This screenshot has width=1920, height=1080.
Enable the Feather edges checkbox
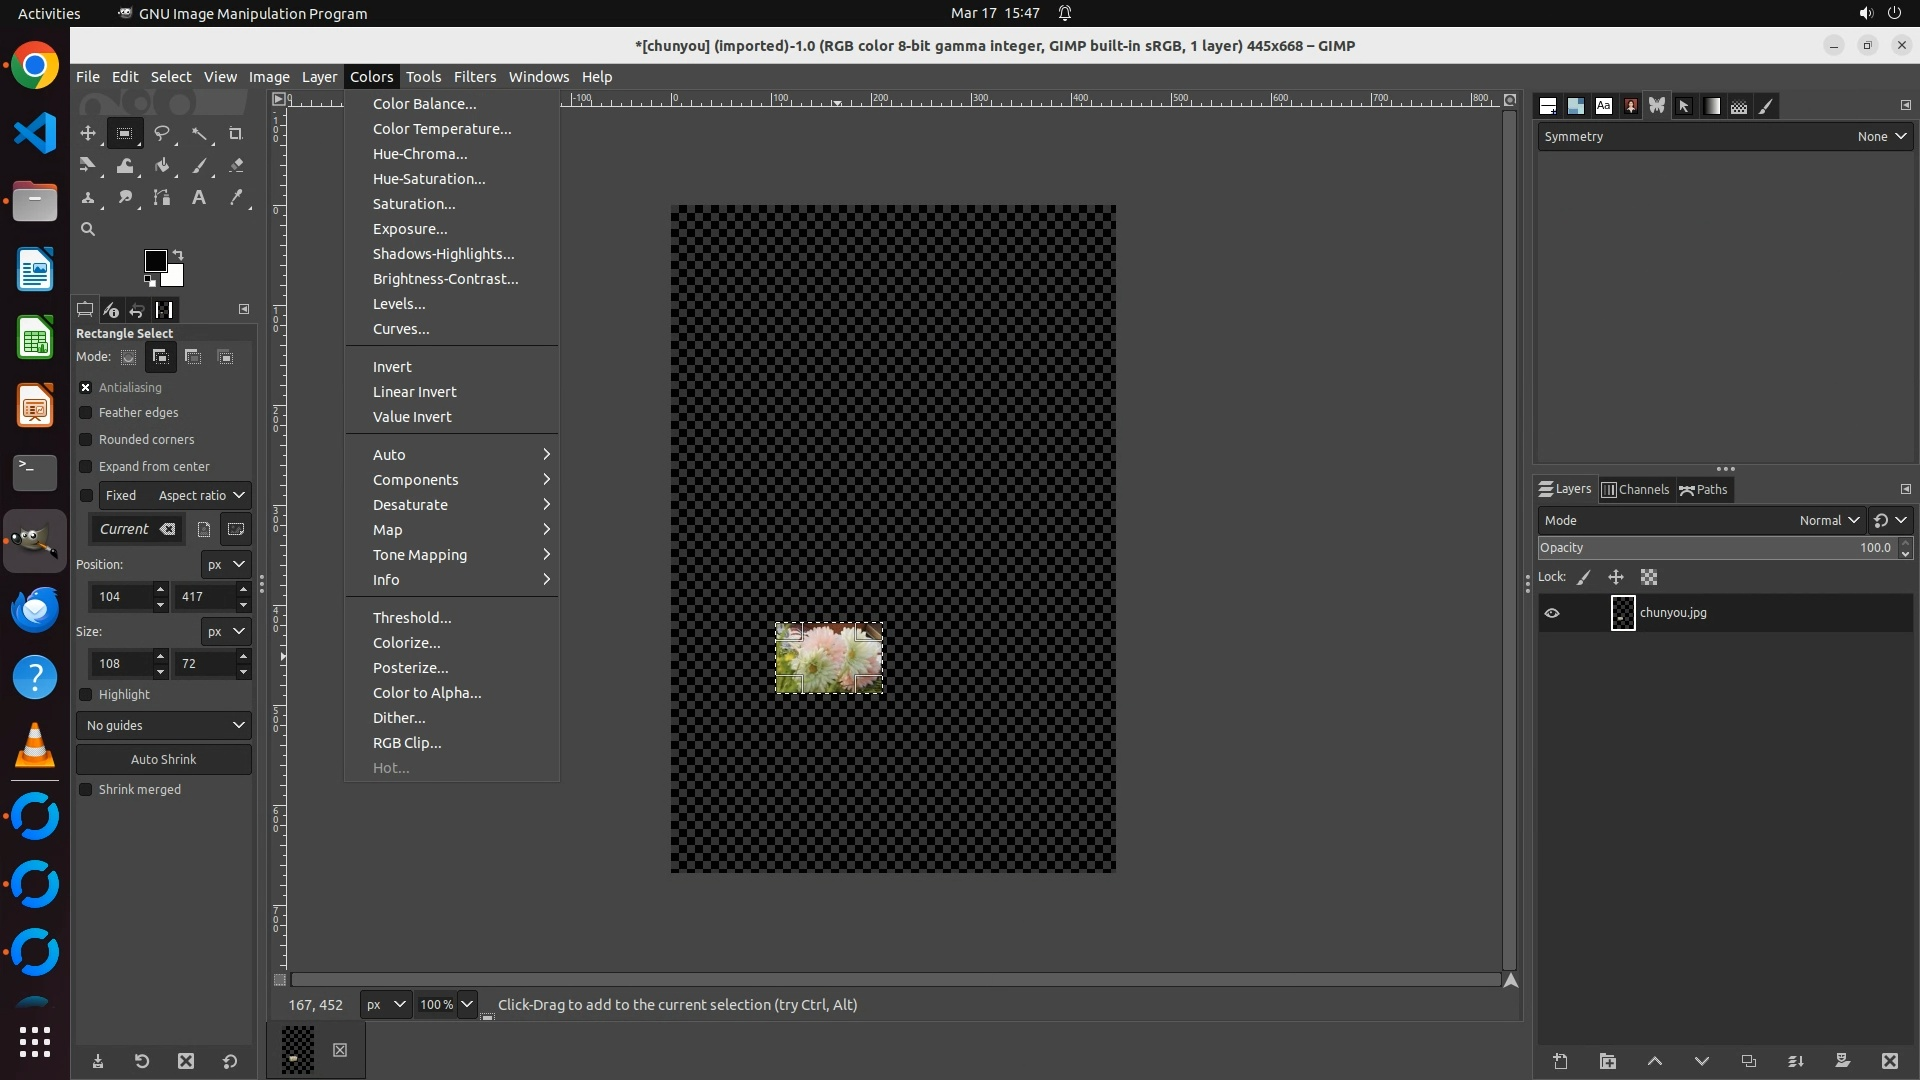(x=86, y=413)
